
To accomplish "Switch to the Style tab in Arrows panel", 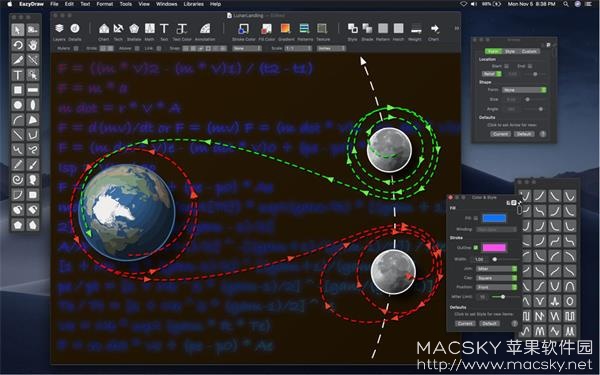I will tap(510, 51).
